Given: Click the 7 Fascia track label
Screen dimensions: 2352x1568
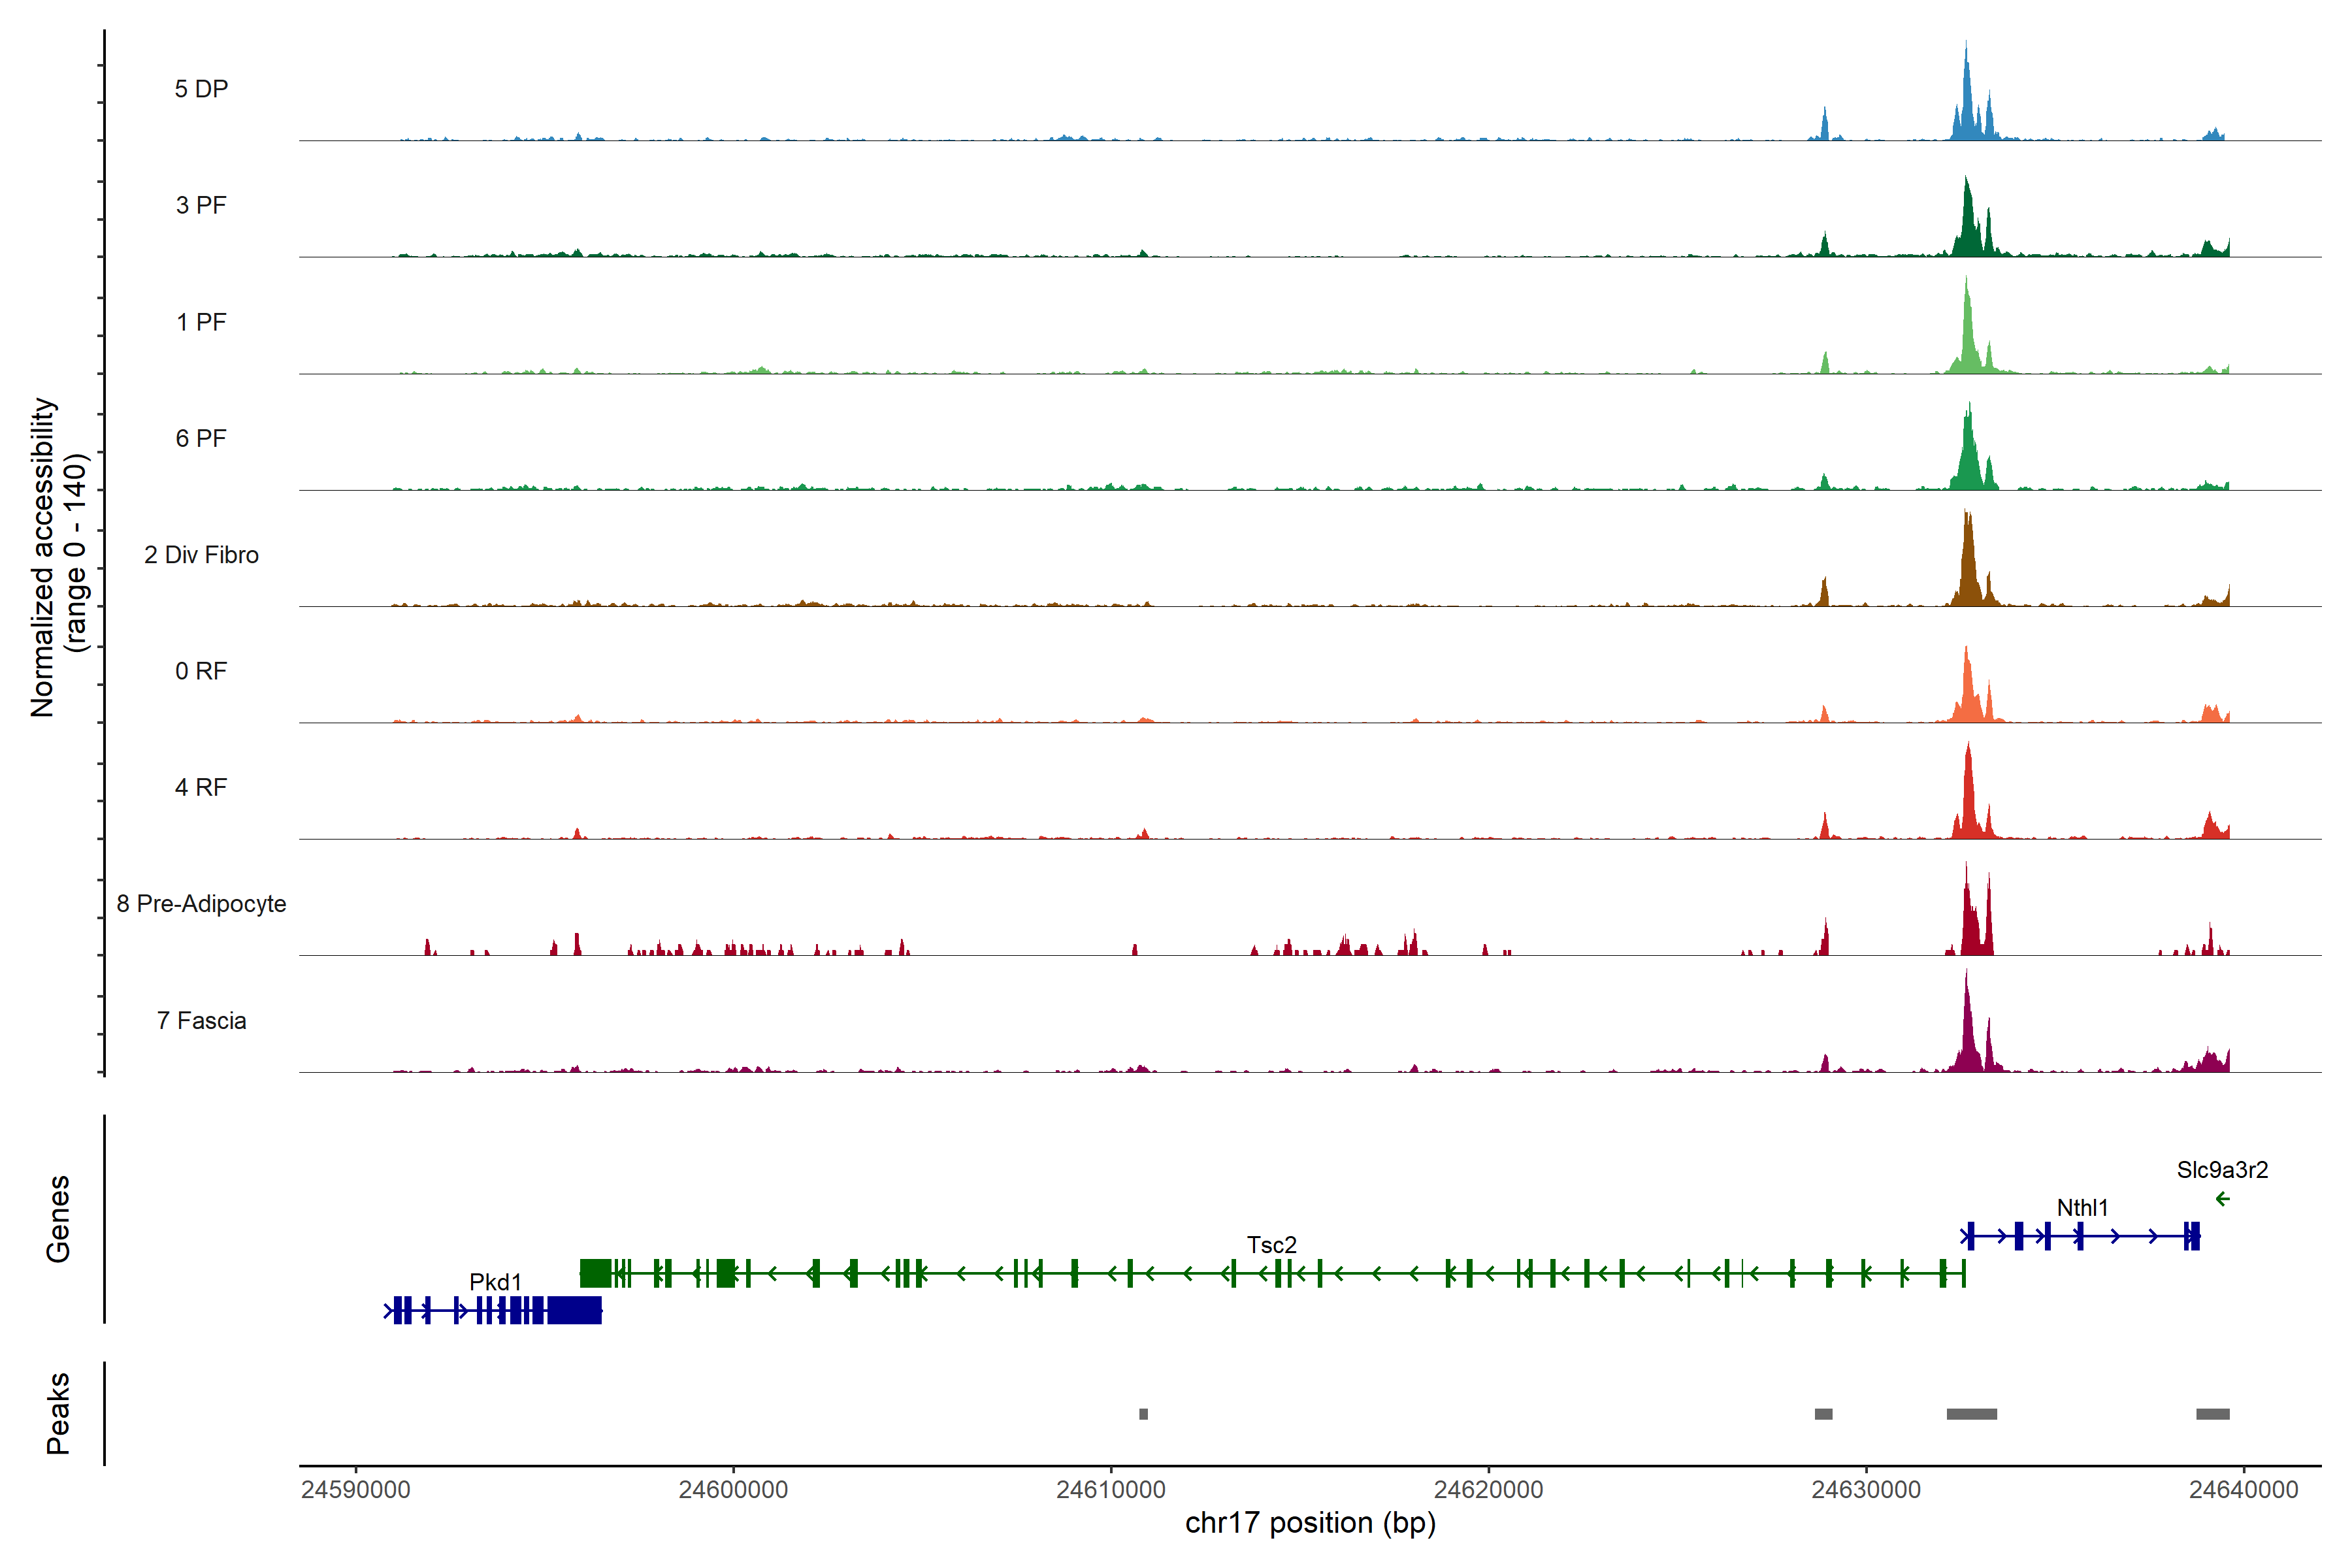Looking at the screenshot, I should 201,1021.
